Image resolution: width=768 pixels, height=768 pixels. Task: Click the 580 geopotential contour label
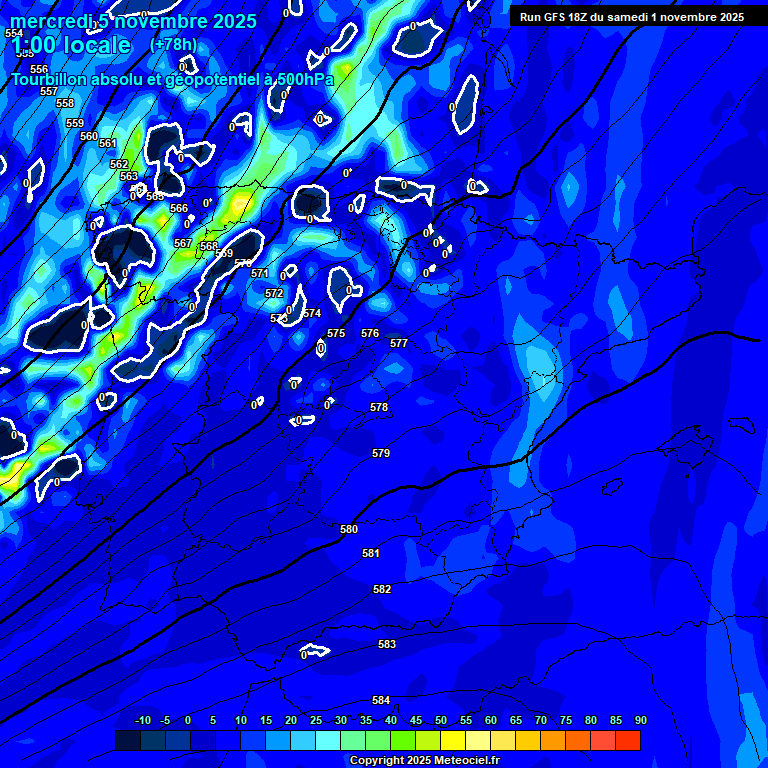(349, 529)
